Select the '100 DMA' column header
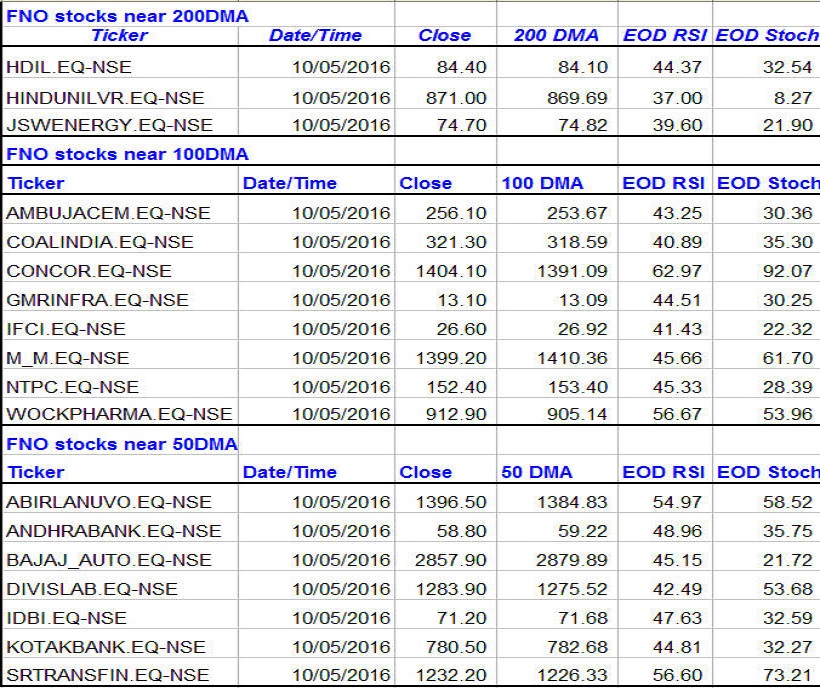 coord(541,183)
